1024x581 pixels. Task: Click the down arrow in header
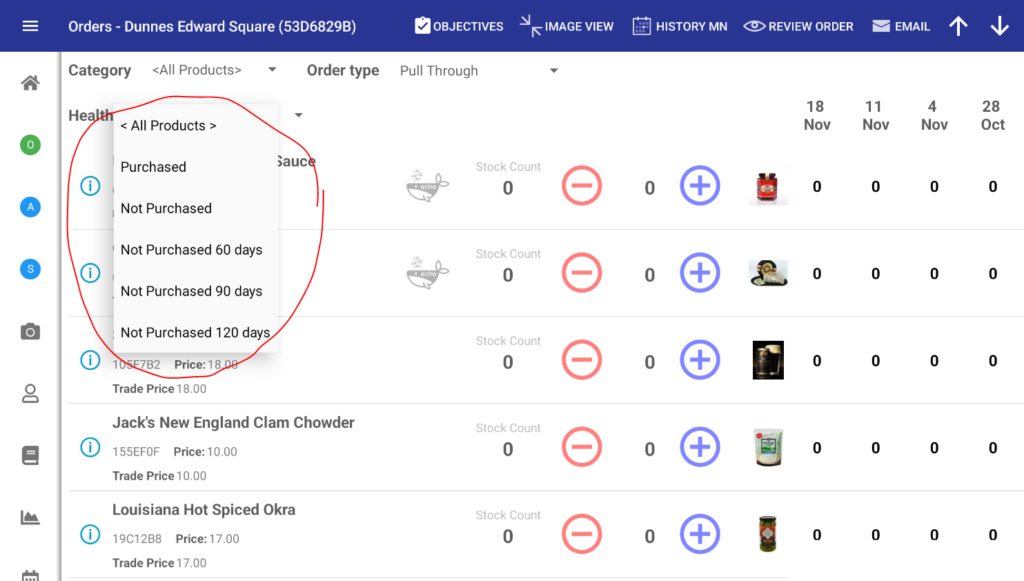[x=999, y=26]
